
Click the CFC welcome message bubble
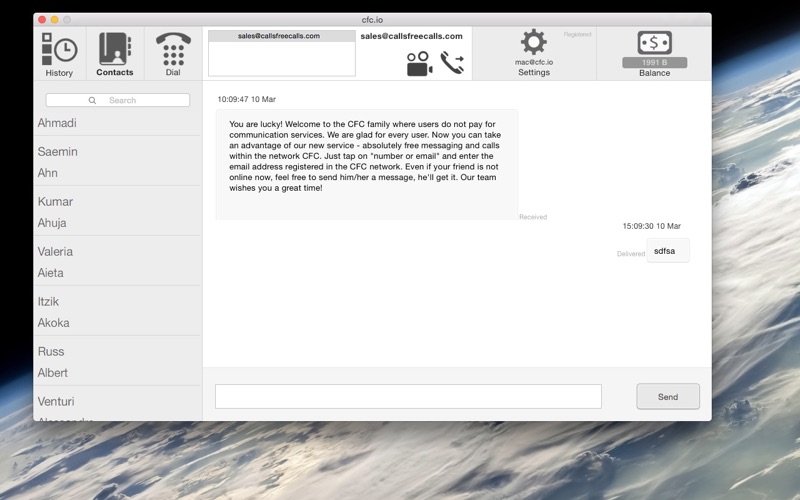tap(366, 164)
